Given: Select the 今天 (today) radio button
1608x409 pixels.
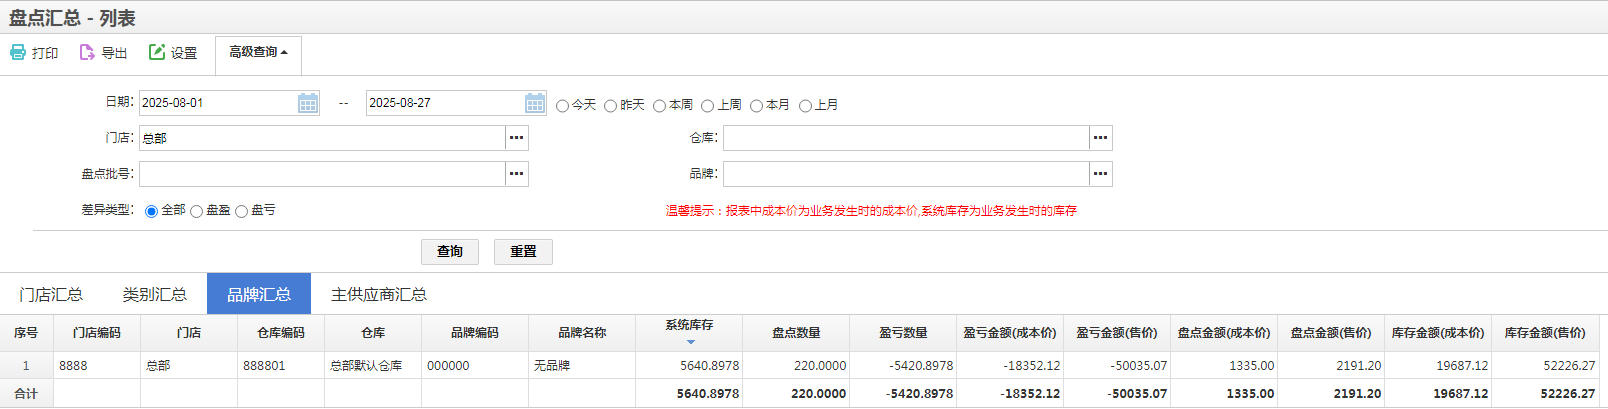Looking at the screenshot, I should click(x=562, y=106).
